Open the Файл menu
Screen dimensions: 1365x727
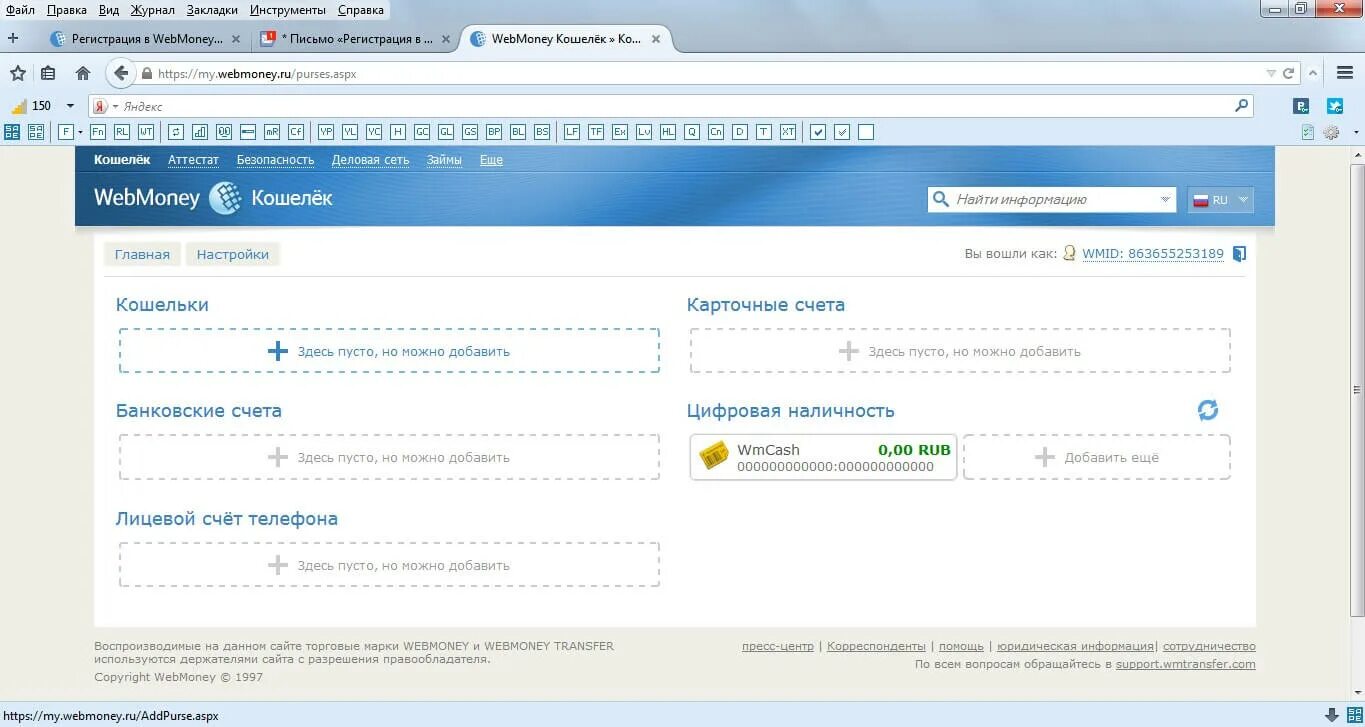[20, 10]
